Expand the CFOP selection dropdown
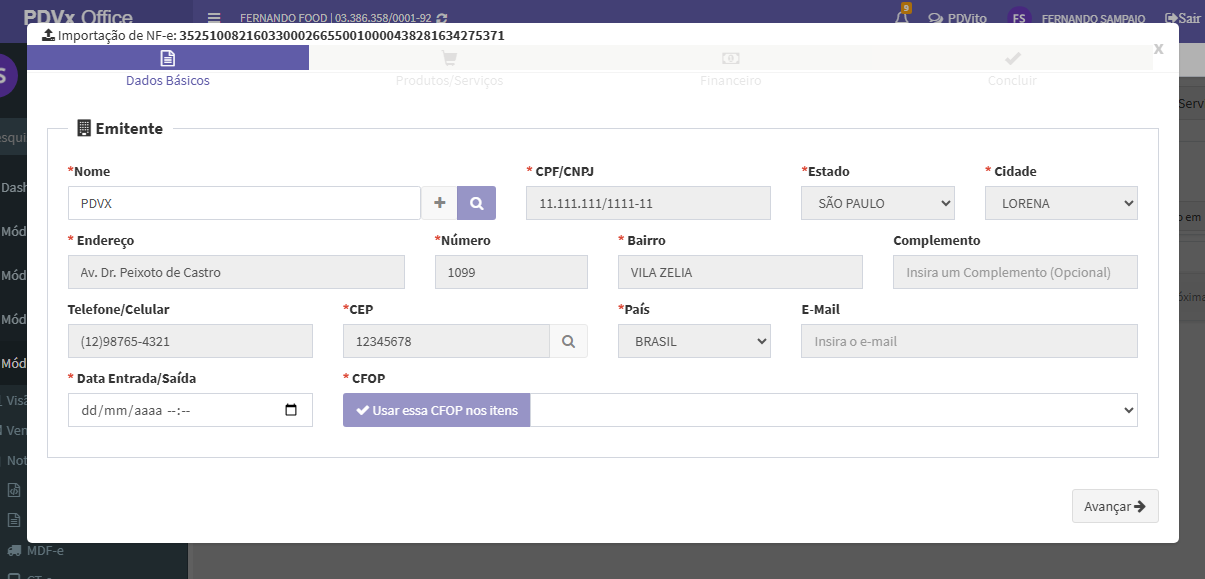This screenshot has height=579, width=1205. [833, 410]
